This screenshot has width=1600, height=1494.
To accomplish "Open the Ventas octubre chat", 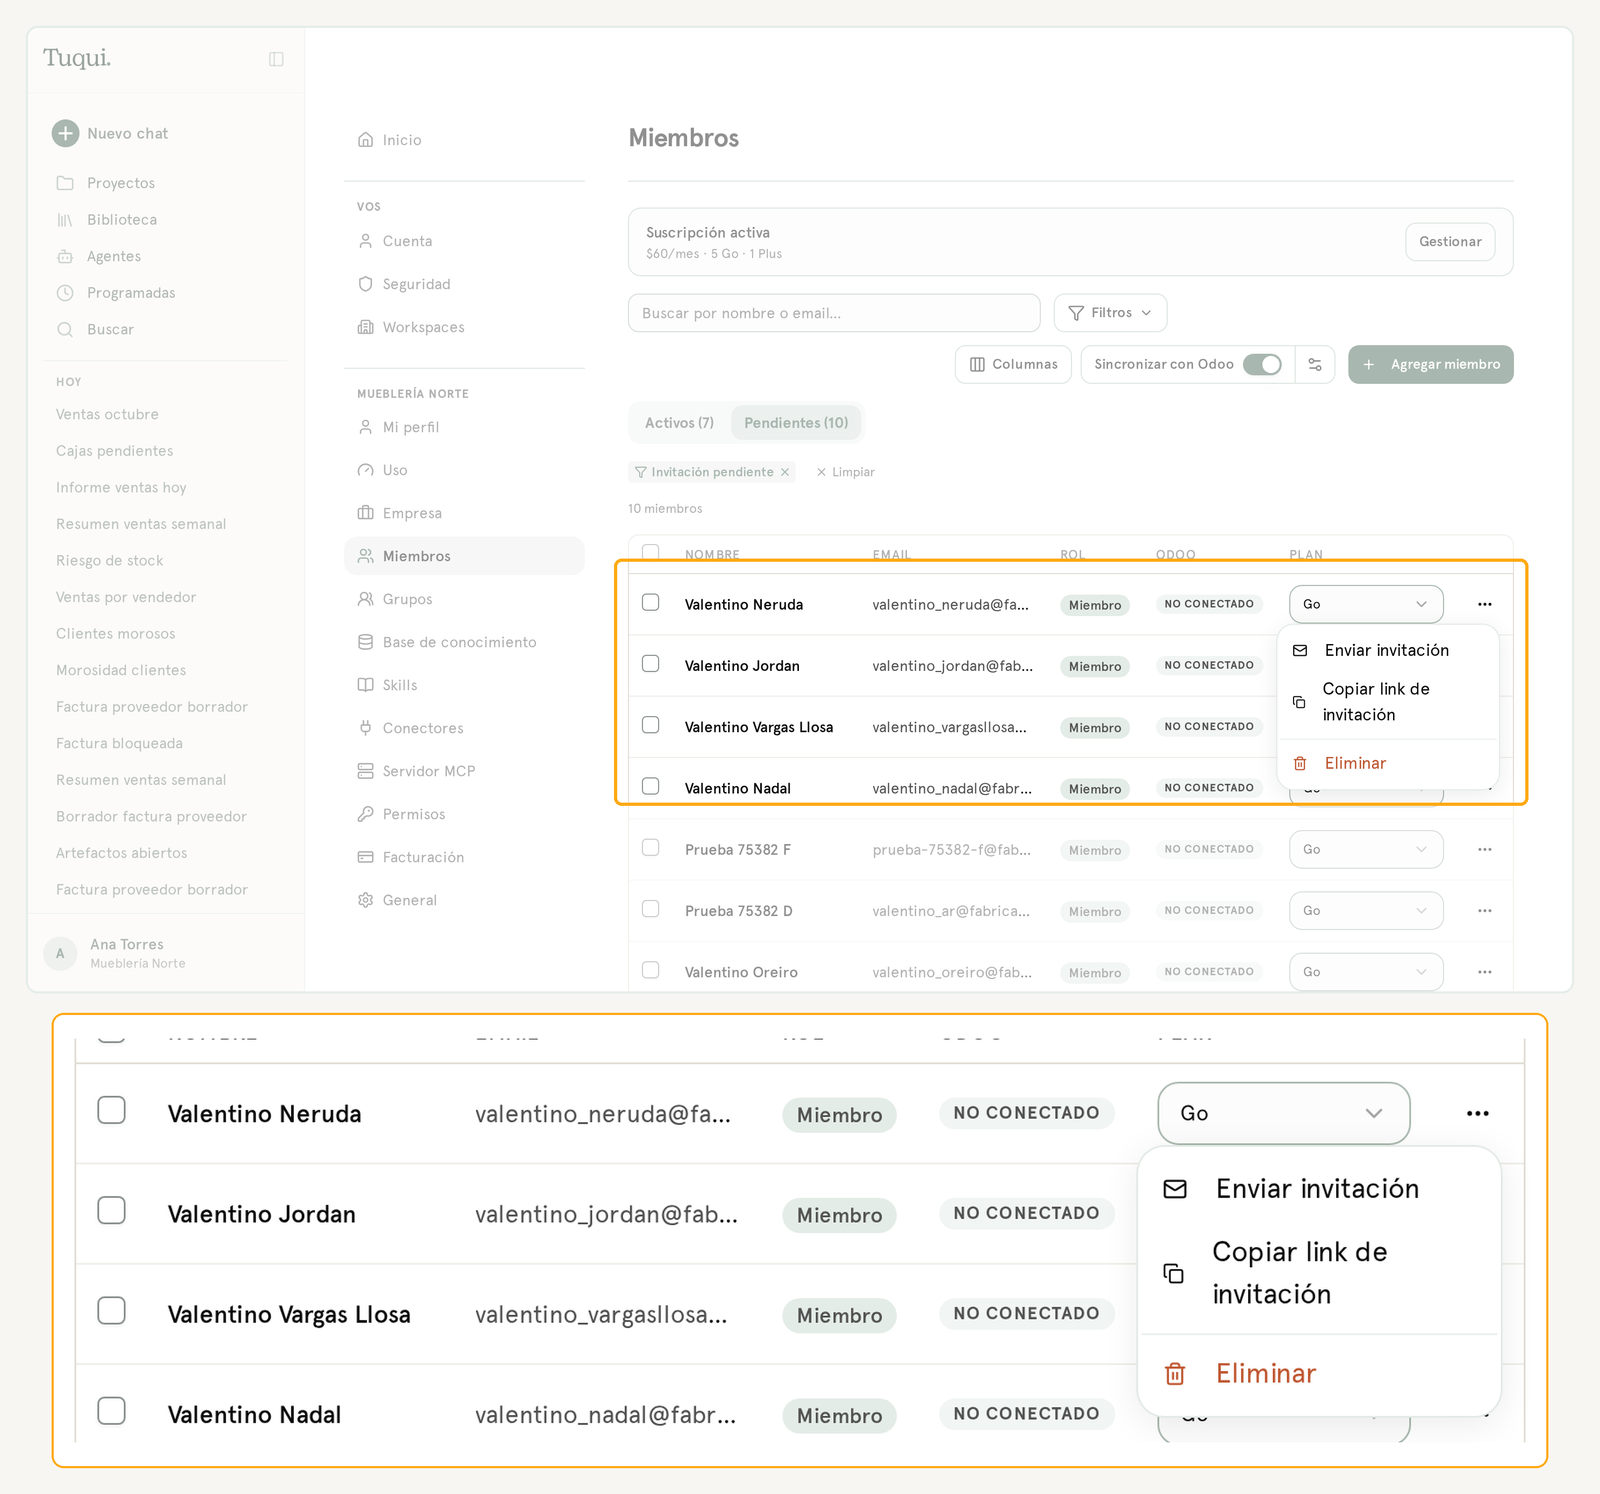I will [107, 414].
